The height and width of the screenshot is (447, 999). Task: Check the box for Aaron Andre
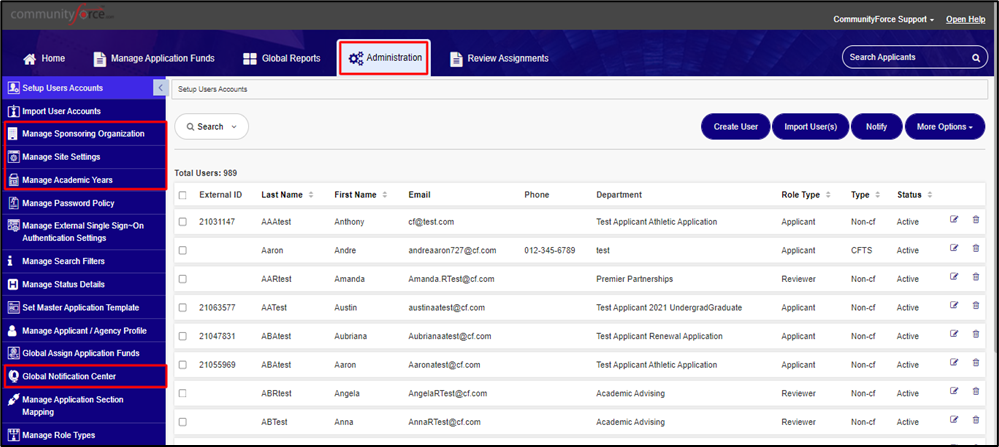pos(183,251)
